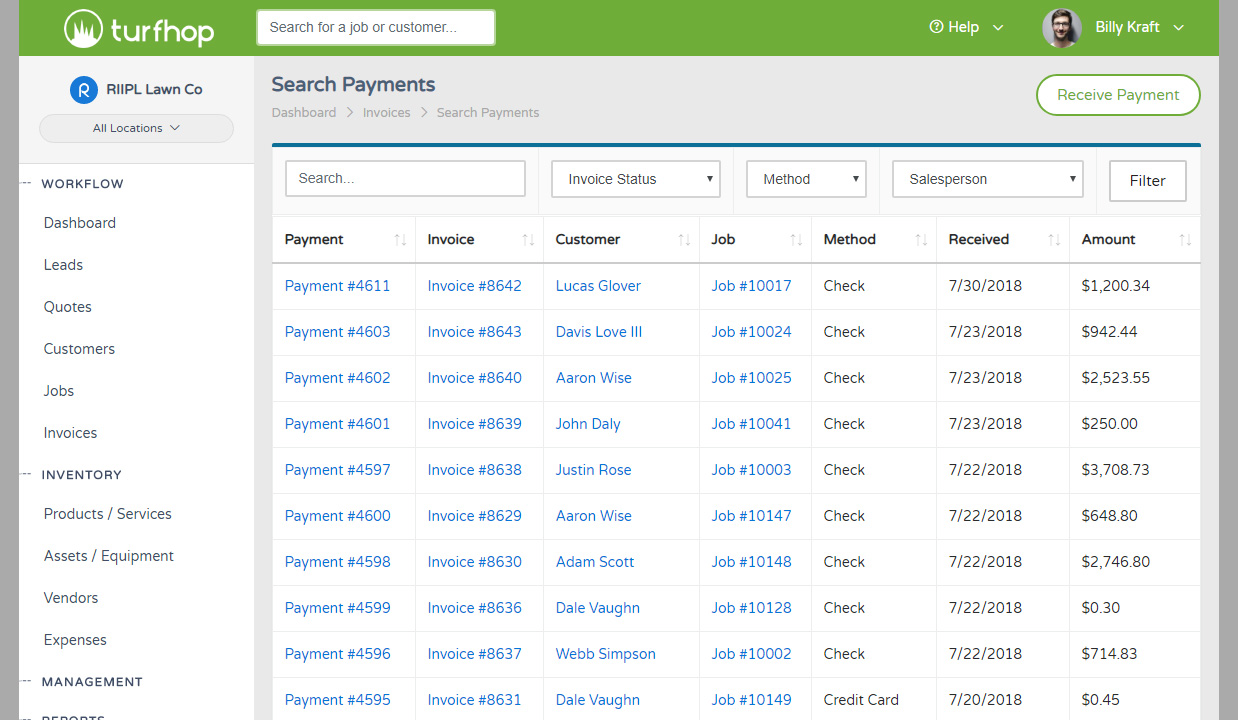Open Payment #4611 details
The image size is (1238, 720).
click(337, 285)
